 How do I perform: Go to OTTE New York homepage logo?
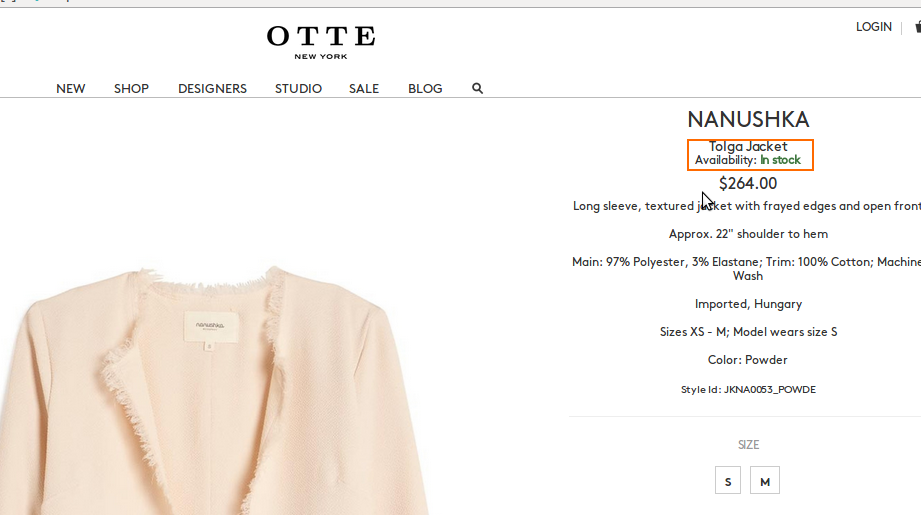click(x=321, y=42)
